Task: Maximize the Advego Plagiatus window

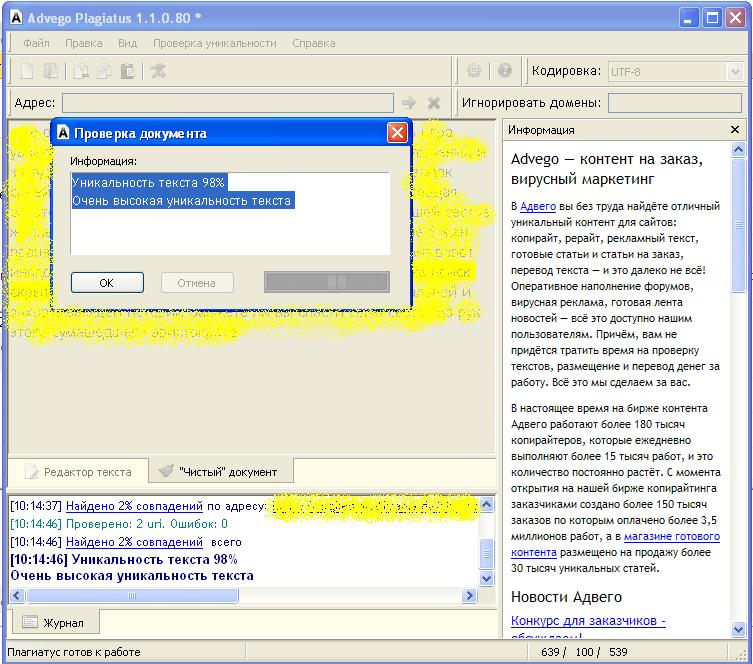Action: [x=712, y=18]
